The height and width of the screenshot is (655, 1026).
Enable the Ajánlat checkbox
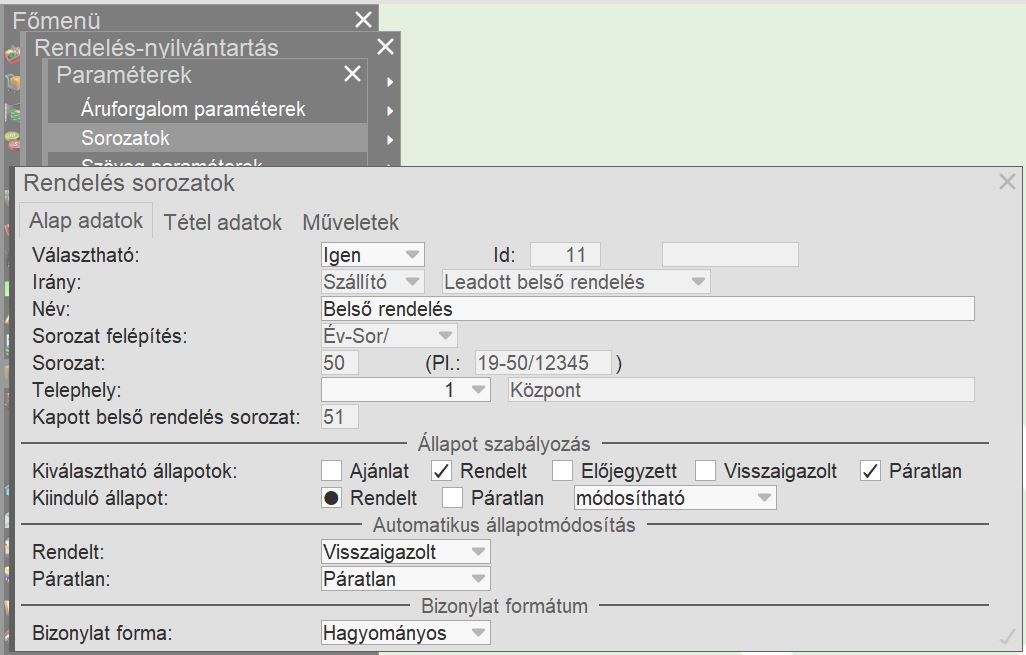click(332, 470)
